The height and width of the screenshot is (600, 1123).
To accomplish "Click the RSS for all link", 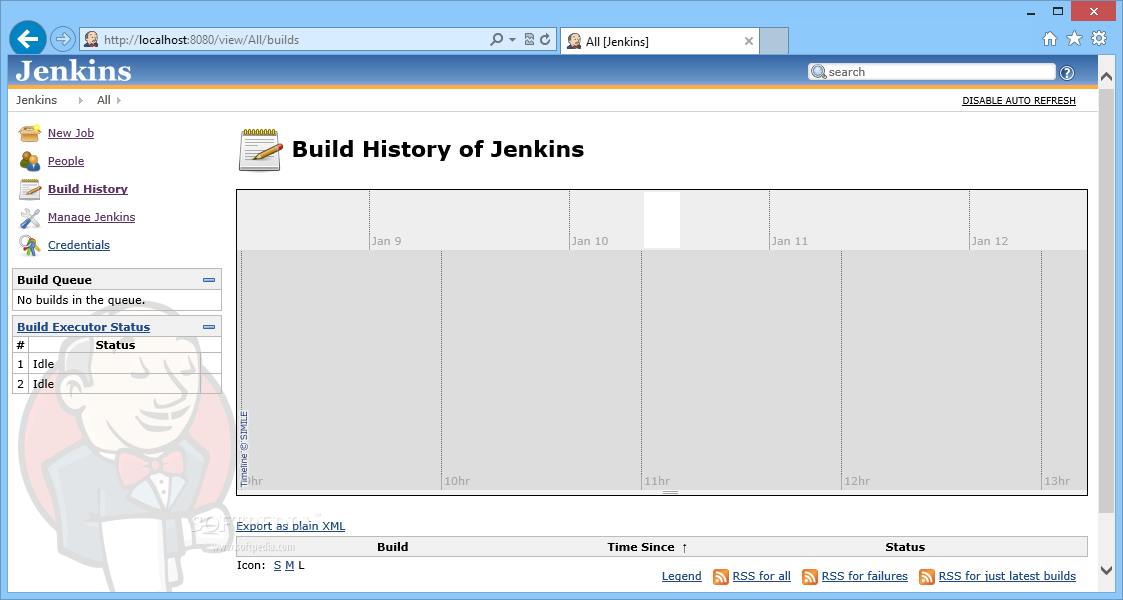I will click(x=761, y=576).
